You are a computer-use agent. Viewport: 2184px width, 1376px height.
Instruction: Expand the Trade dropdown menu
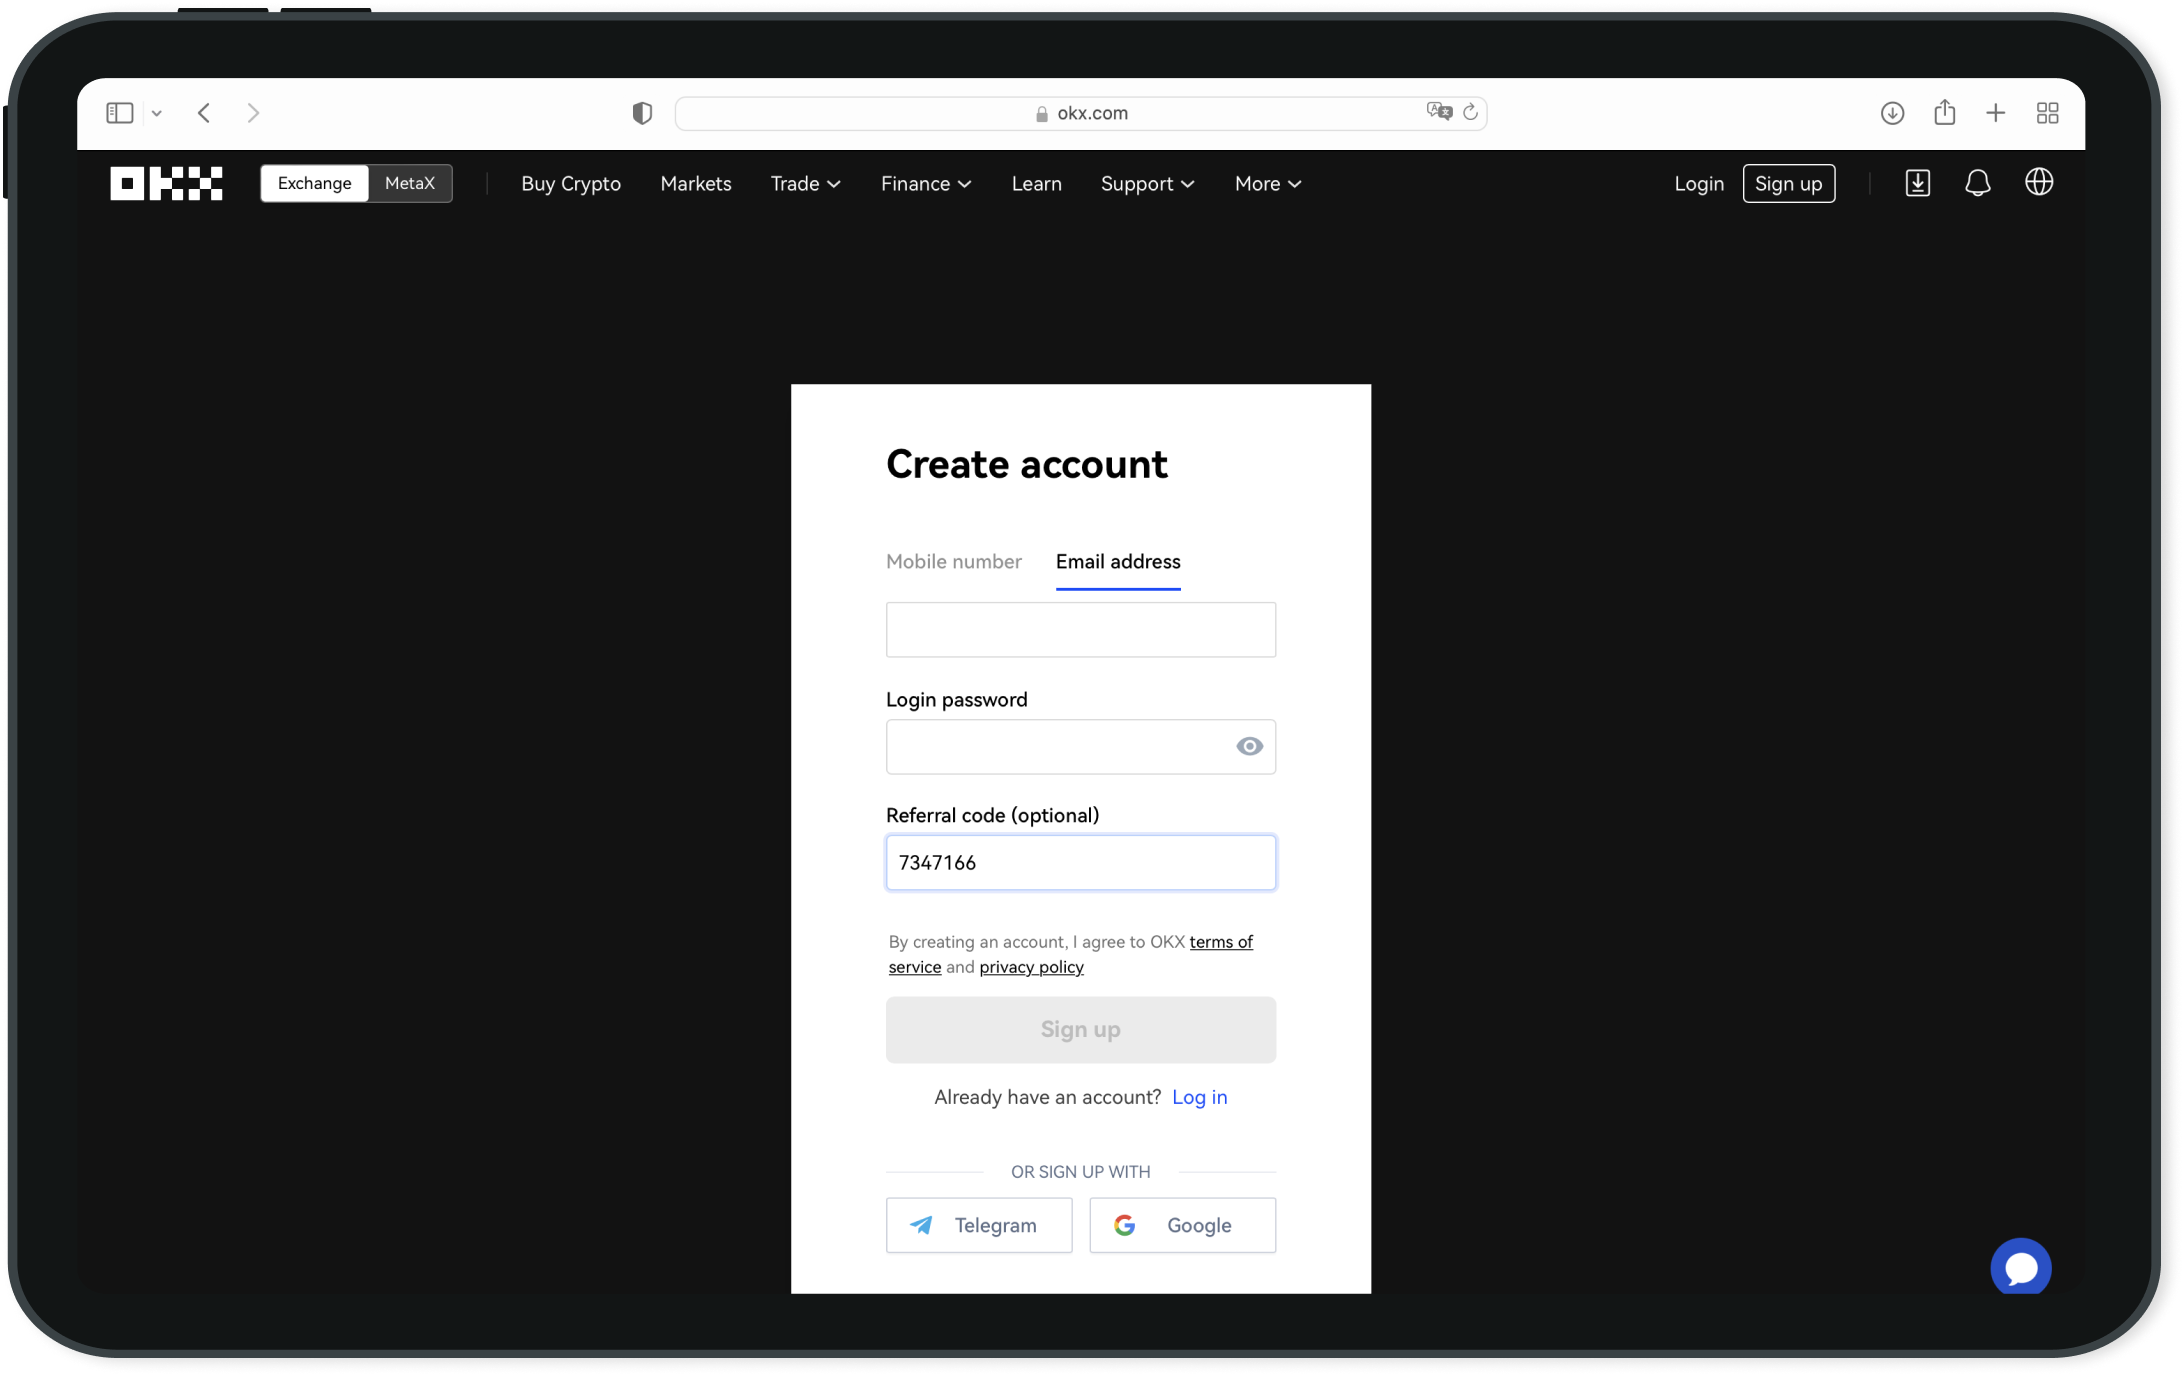[x=806, y=184]
